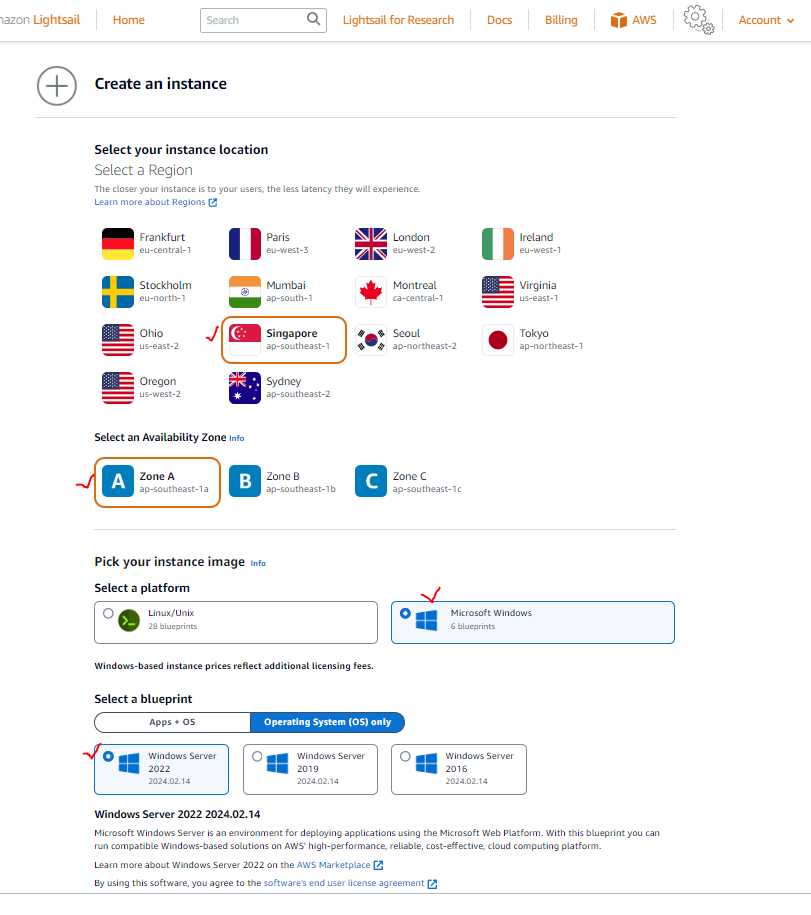Open the Account dropdown menu

[x=766, y=20]
